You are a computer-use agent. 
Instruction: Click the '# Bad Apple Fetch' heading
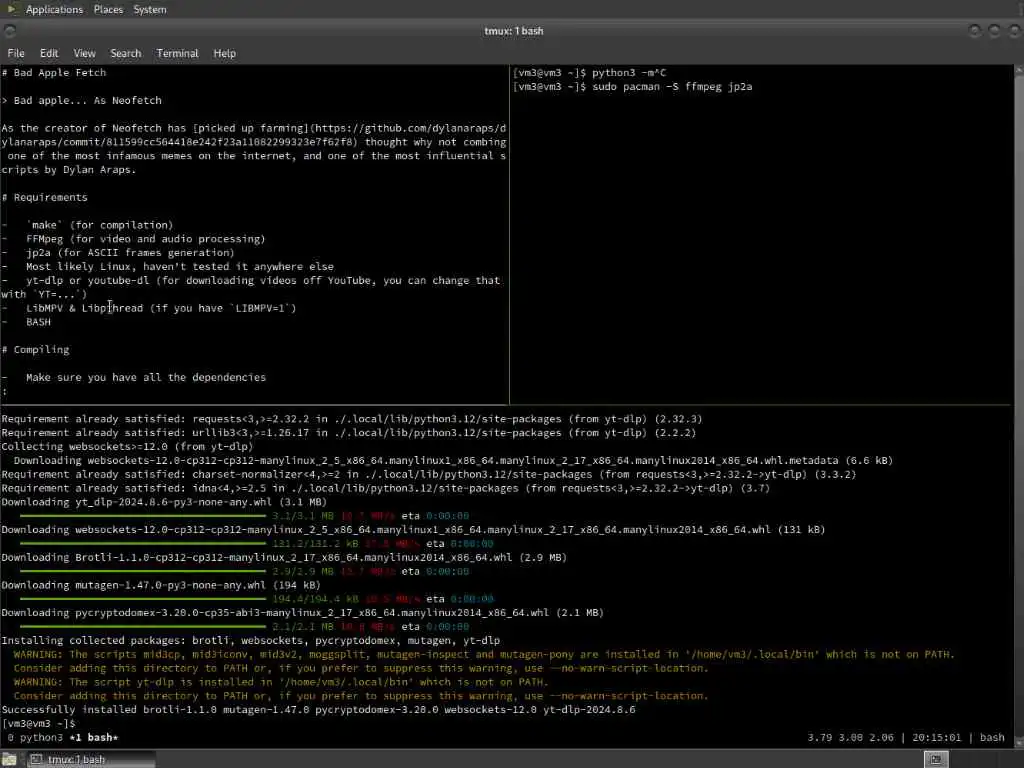[x=54, y=72]
